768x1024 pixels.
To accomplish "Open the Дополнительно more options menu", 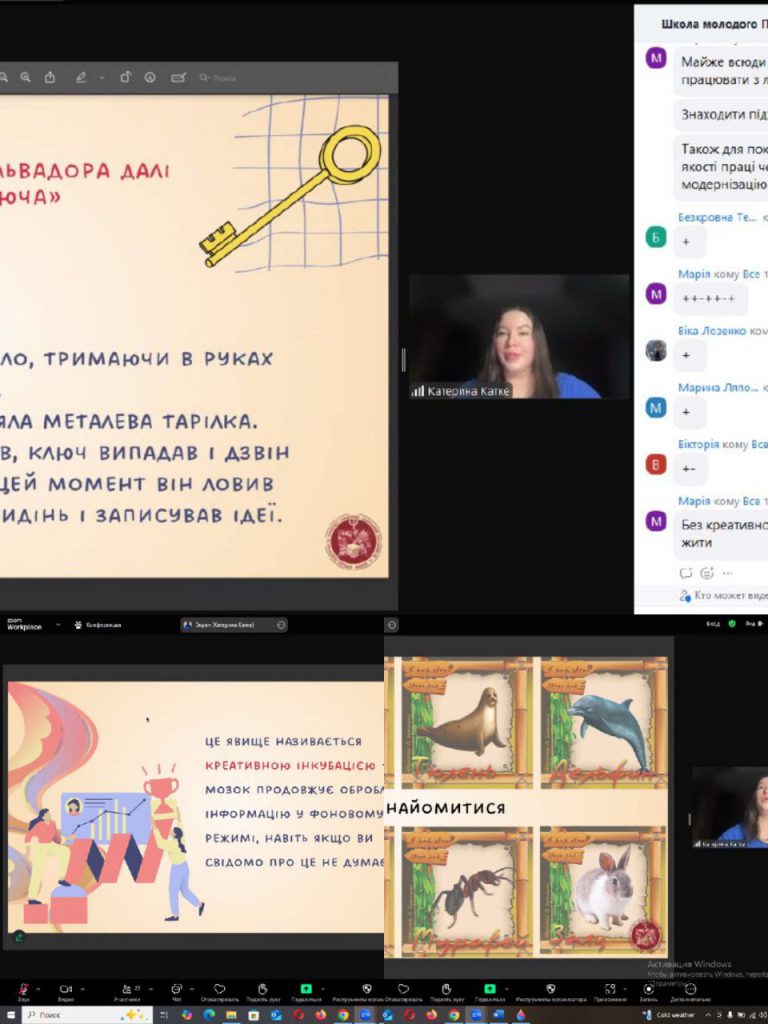I will [690, 991].
